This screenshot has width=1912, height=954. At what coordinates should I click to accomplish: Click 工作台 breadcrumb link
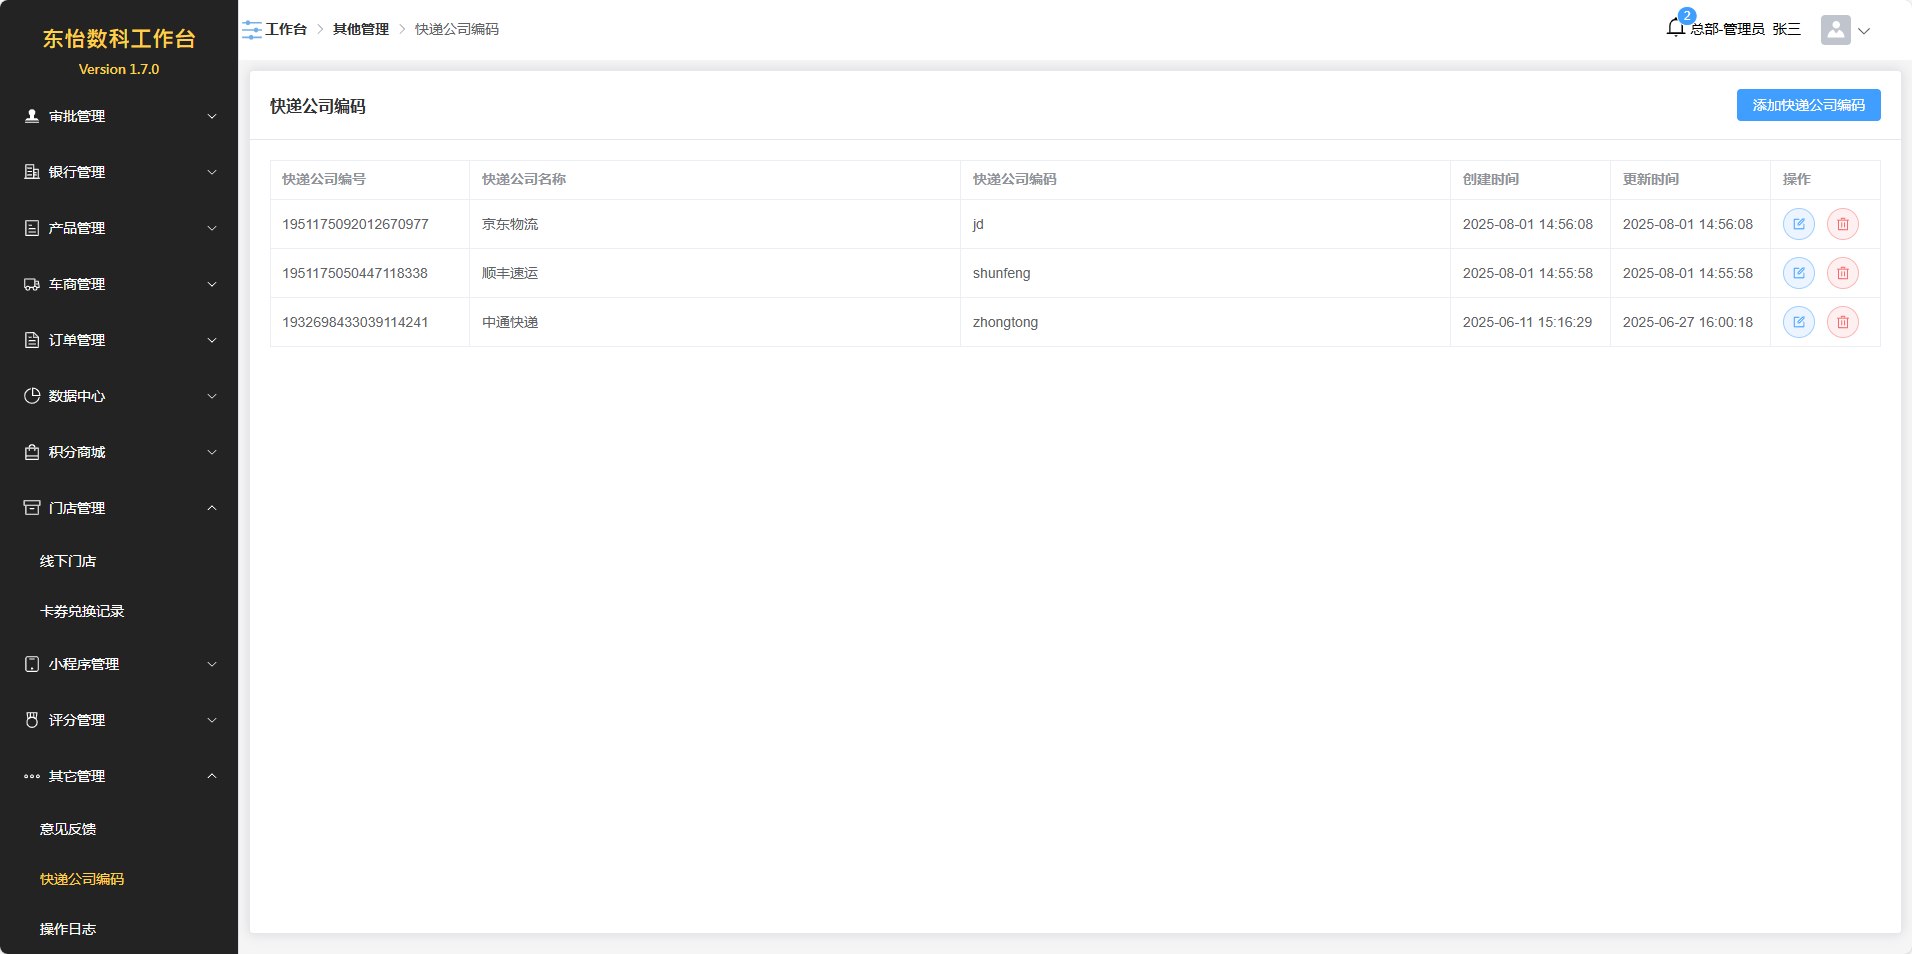click(x=286, y=29)
